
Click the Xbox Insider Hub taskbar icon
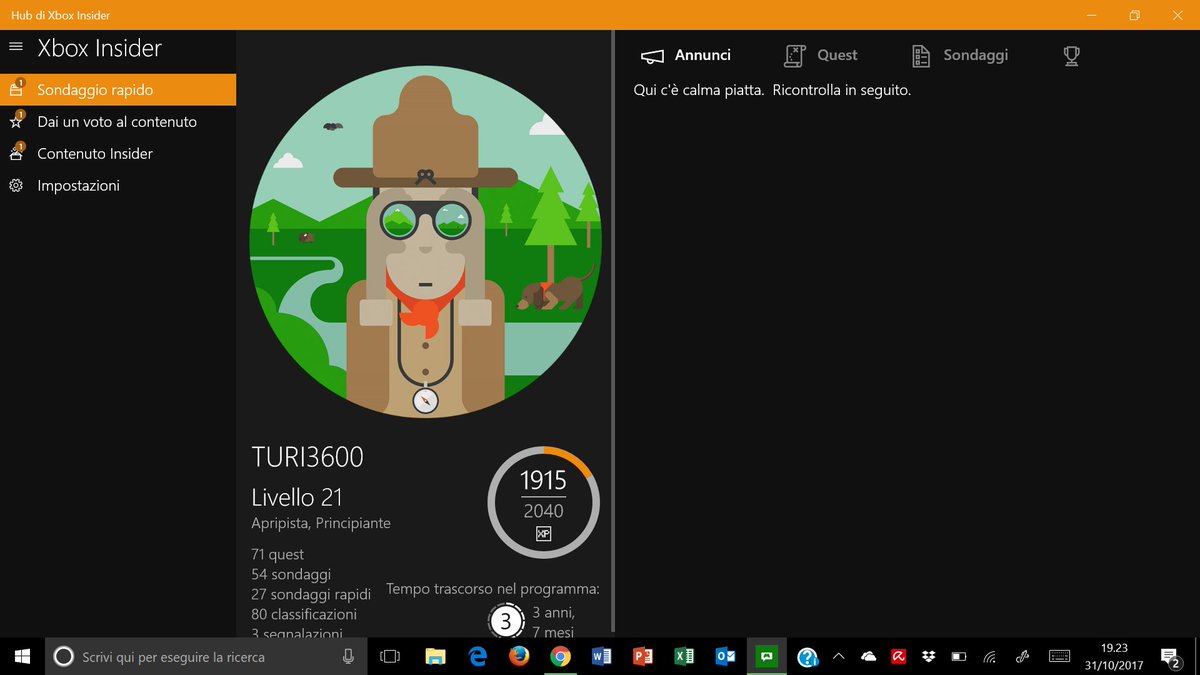tap(767, 656)
